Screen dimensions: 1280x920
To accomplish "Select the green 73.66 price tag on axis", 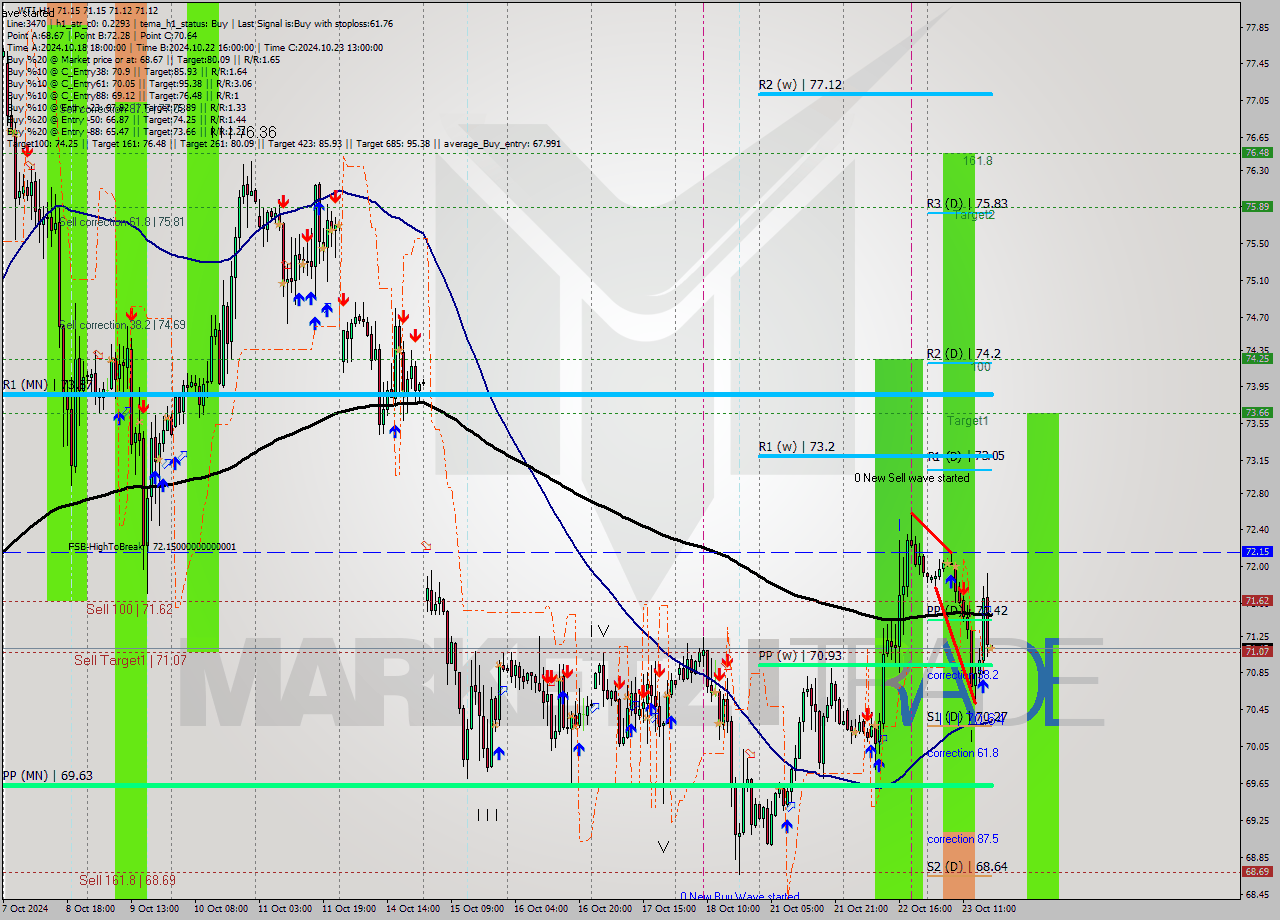I will pos(1257,412).
